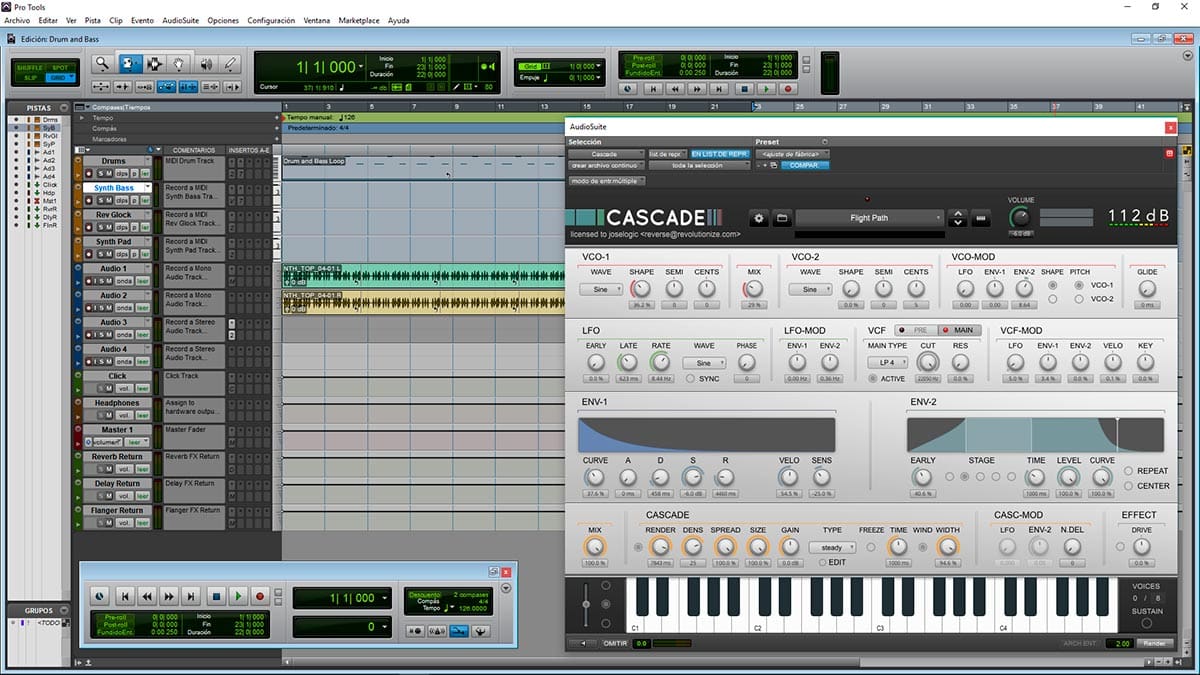
Task: Select VCO-2 pitch radio button
Action: click(x=1079, y=299)
